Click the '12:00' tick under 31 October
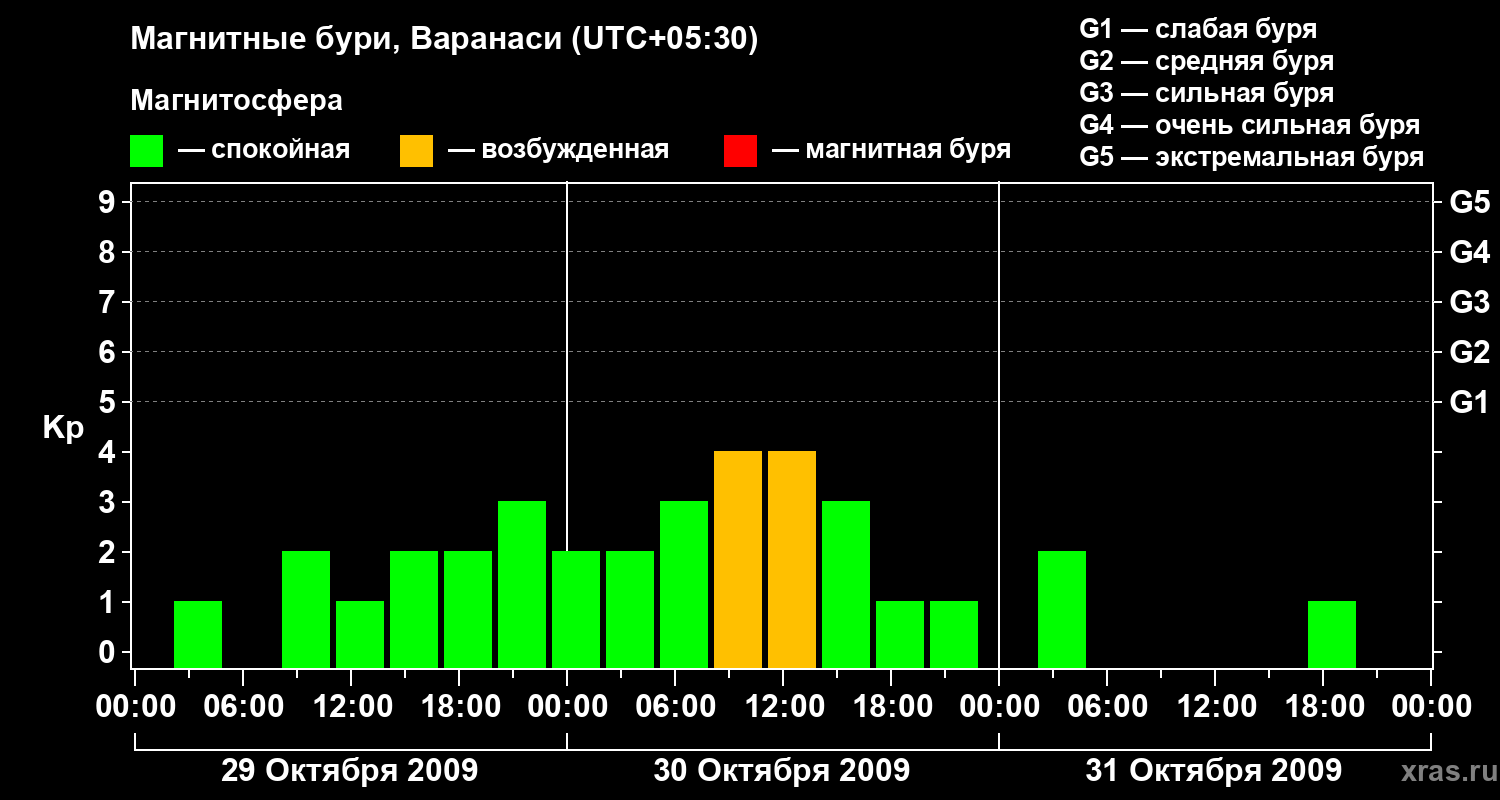Viewport: 1500px width, 800px height. point(1215,707)
